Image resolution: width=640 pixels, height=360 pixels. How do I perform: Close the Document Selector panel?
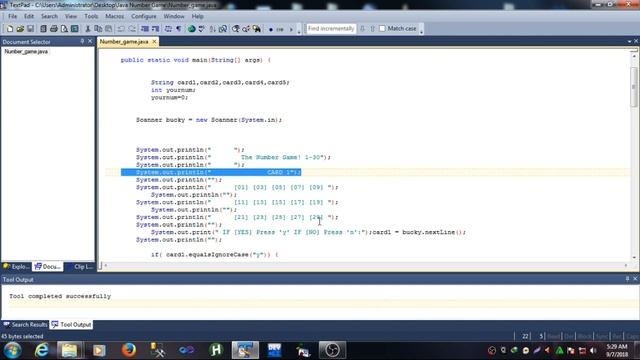pos(90,41)
